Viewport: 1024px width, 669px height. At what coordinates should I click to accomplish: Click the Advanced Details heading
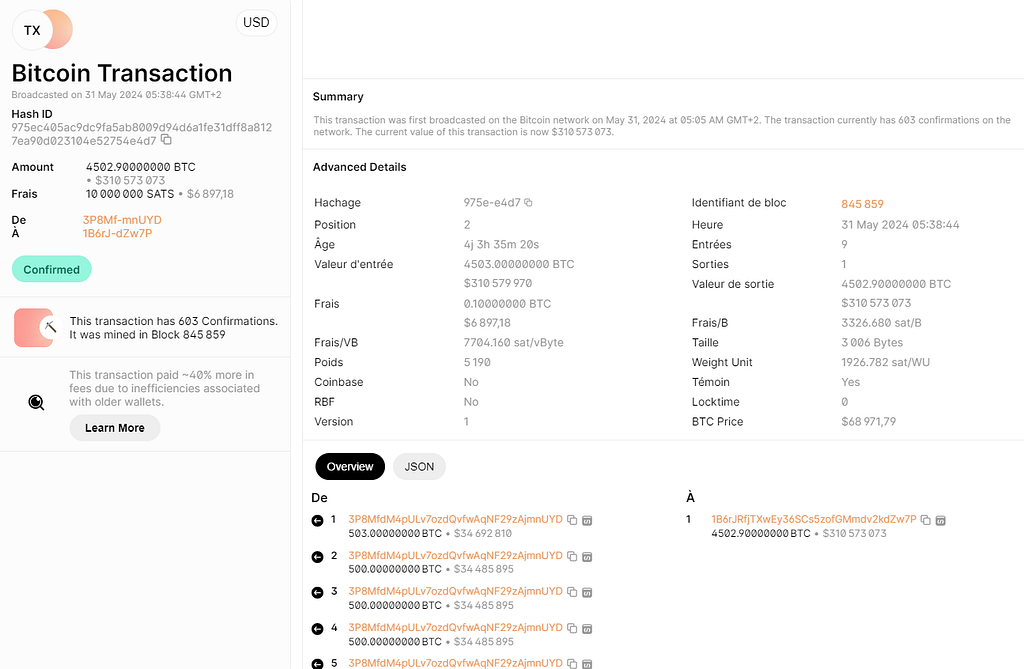(x=359, y=167)
